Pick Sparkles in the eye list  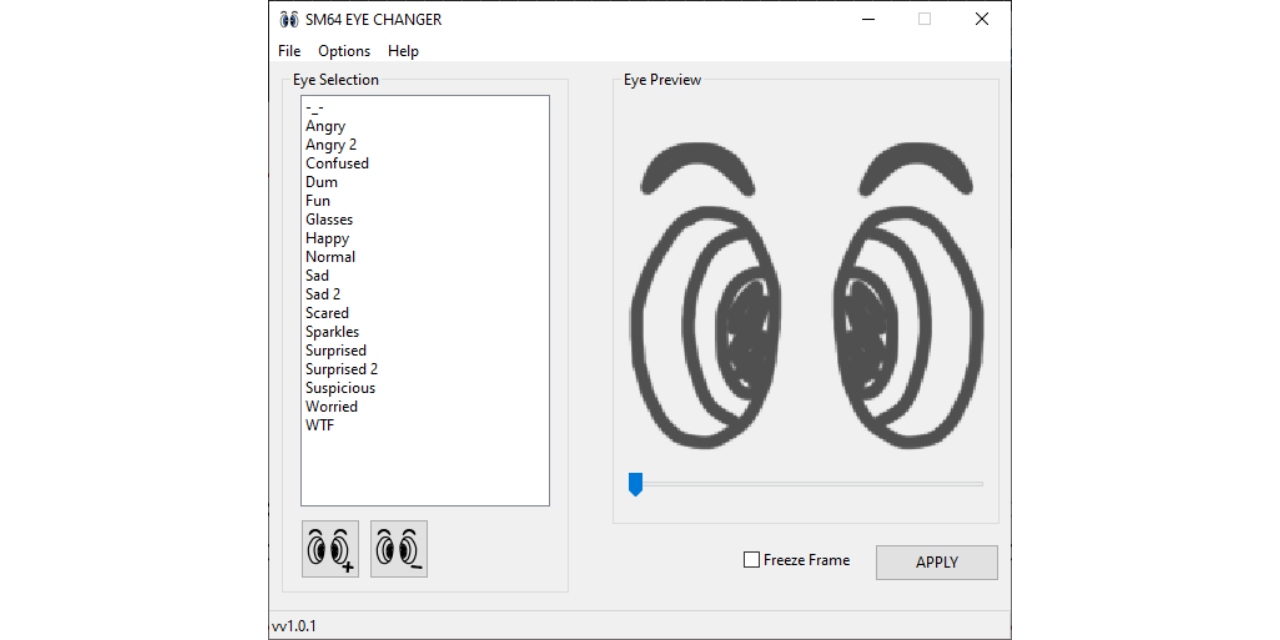point(425,331)
